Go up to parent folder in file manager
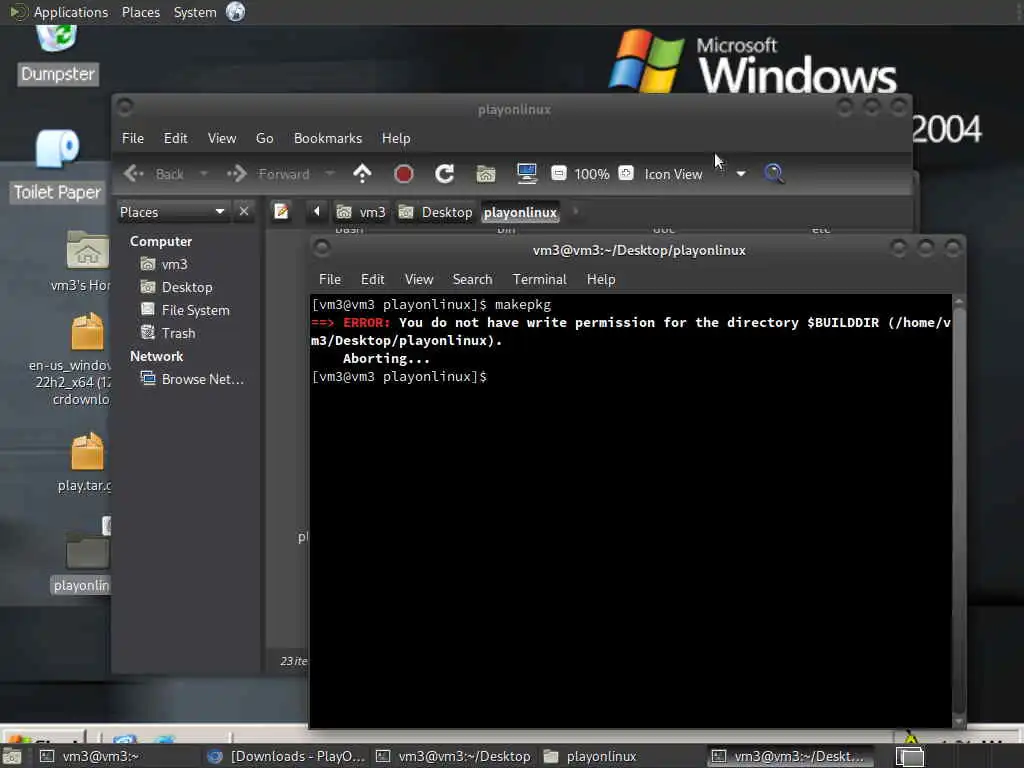Image resolution: width=1024 pixels, height=768 pixels. pyautogui.click(x=362, y=174)
